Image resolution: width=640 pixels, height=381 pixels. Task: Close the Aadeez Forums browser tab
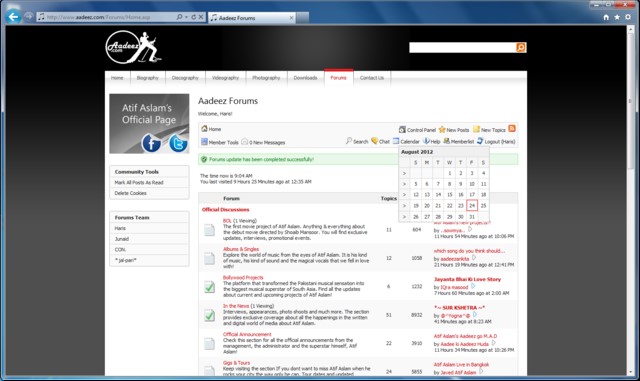(291, 18)
